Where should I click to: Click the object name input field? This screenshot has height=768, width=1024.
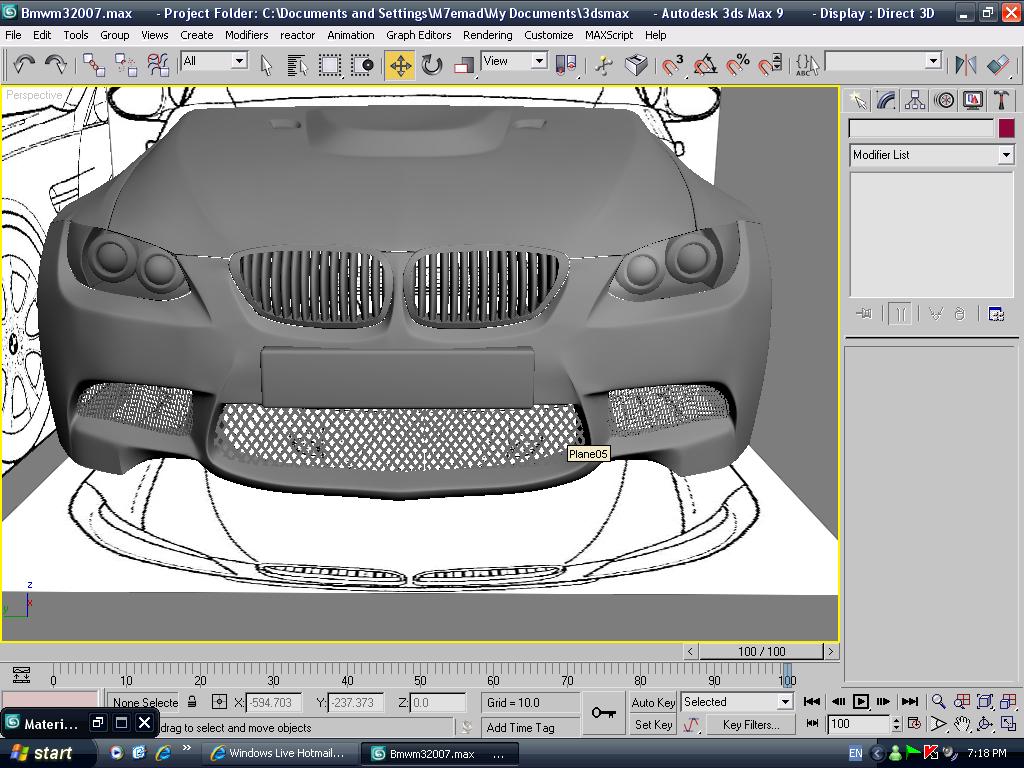point(921,128)
